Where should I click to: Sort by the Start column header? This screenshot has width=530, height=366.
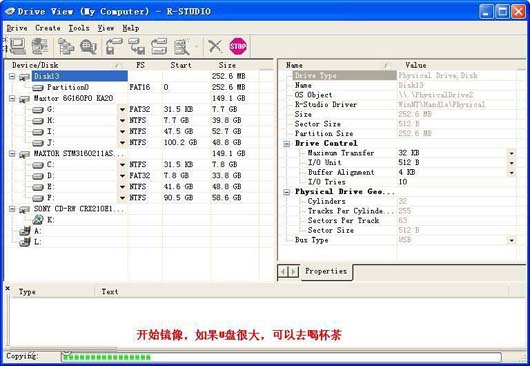pyautogui.click(x=186, y=65)
